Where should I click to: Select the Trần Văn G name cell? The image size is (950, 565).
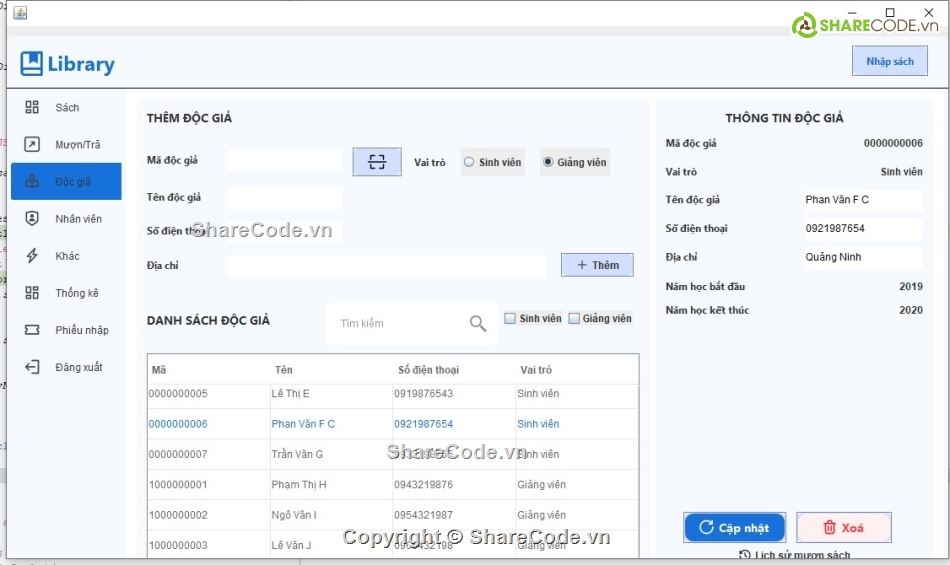[331, 454]
